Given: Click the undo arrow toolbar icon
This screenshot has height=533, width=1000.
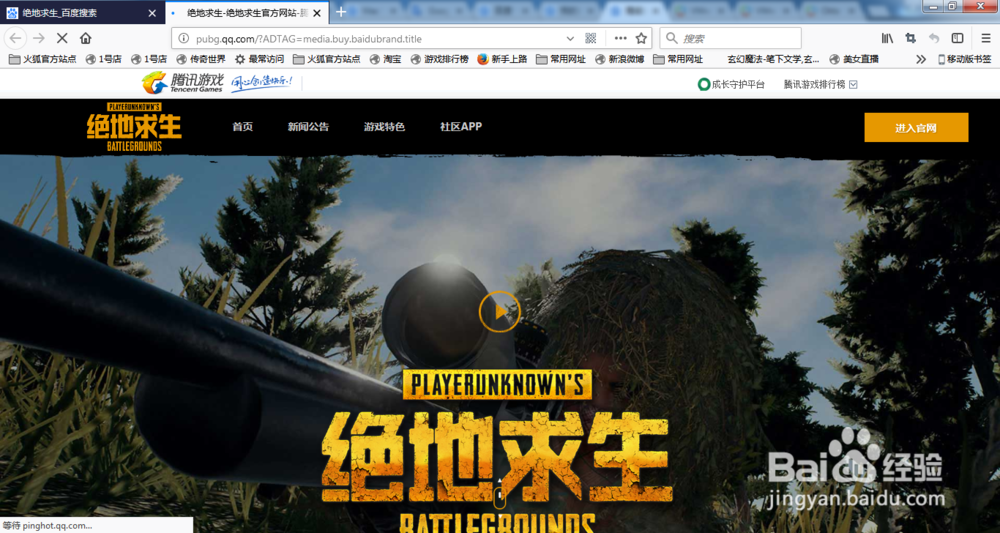Looking at the screenshot, I should tap(934, 38).
